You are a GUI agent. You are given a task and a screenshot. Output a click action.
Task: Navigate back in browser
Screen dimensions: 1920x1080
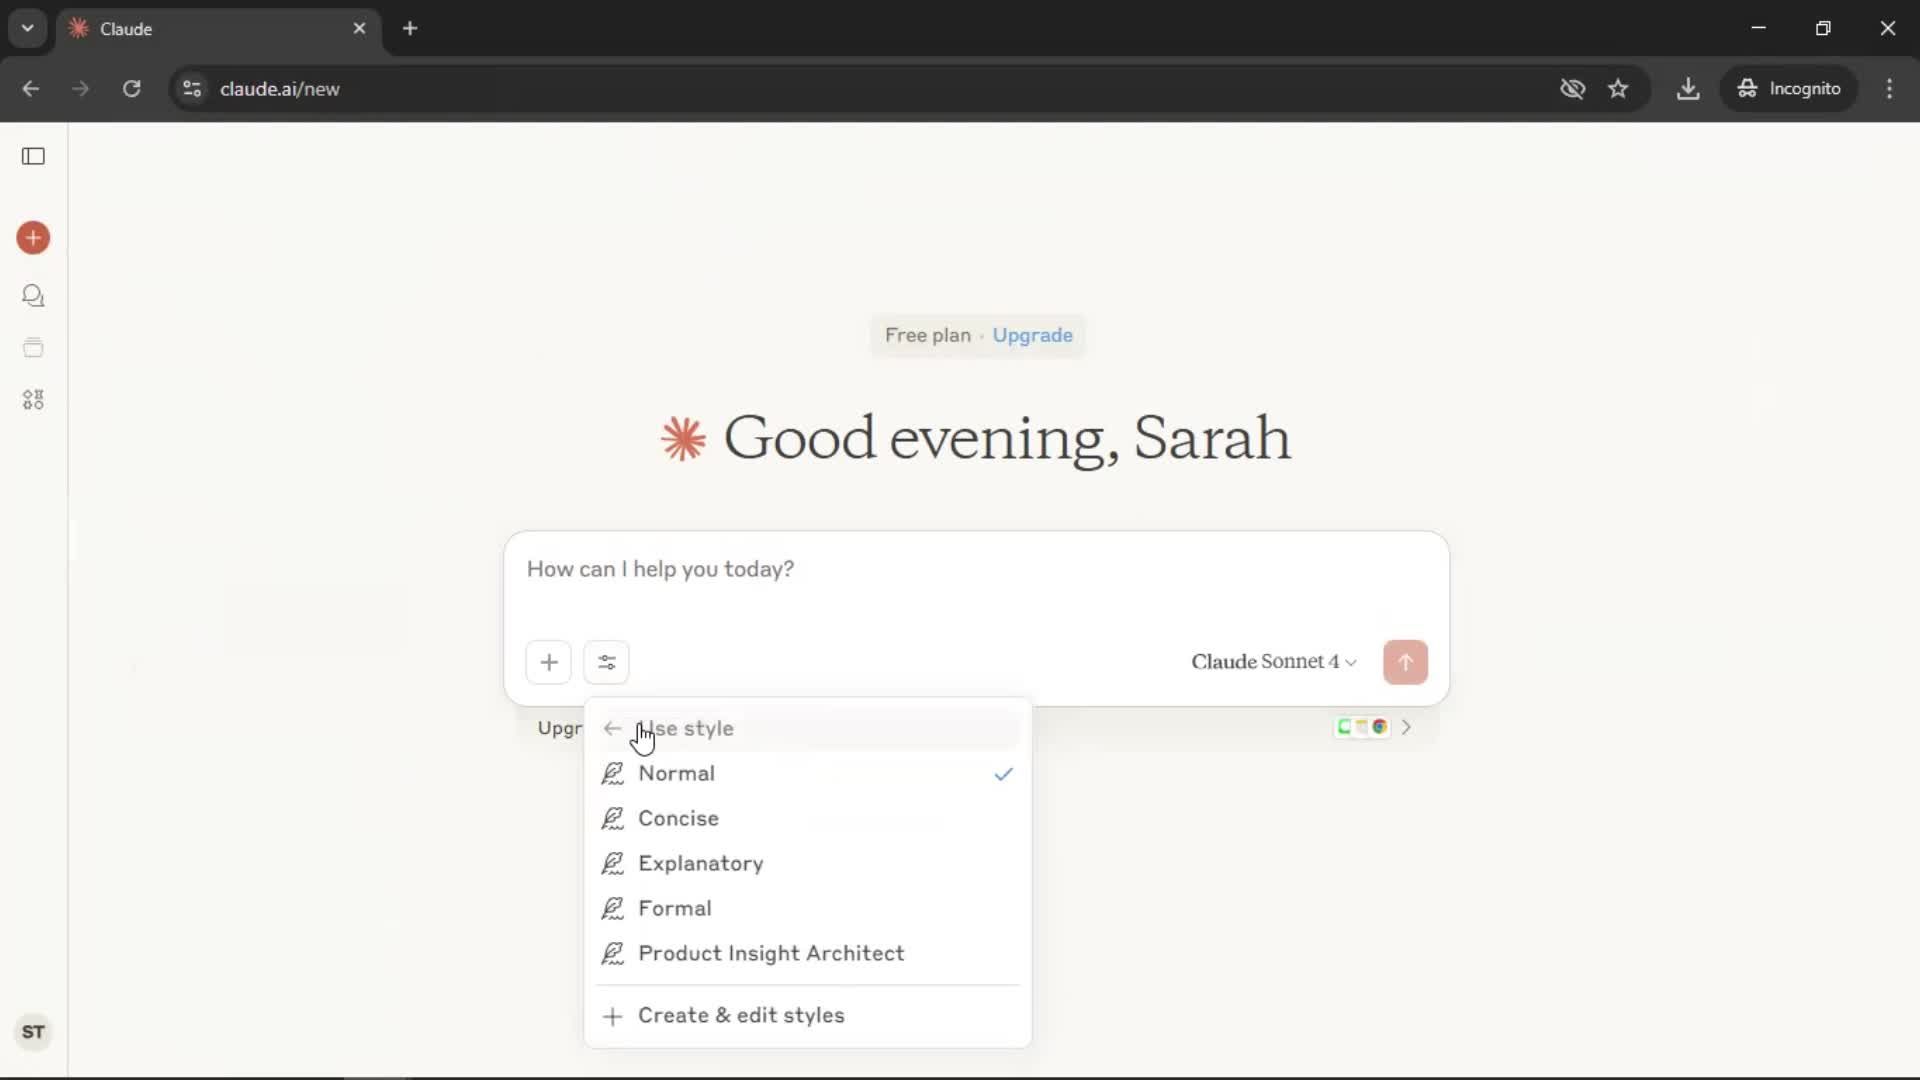coord(31,89)
